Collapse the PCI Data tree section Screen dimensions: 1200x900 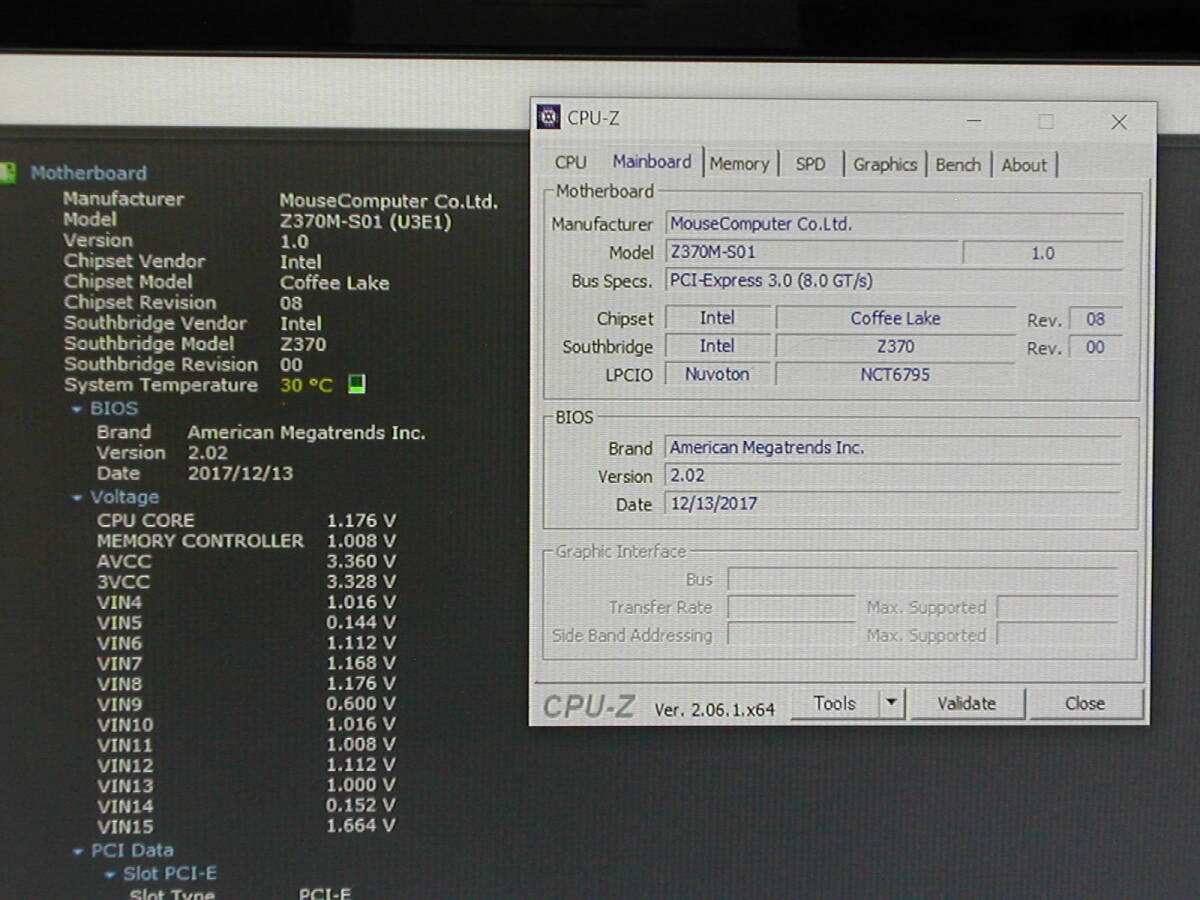click(78, 852)
